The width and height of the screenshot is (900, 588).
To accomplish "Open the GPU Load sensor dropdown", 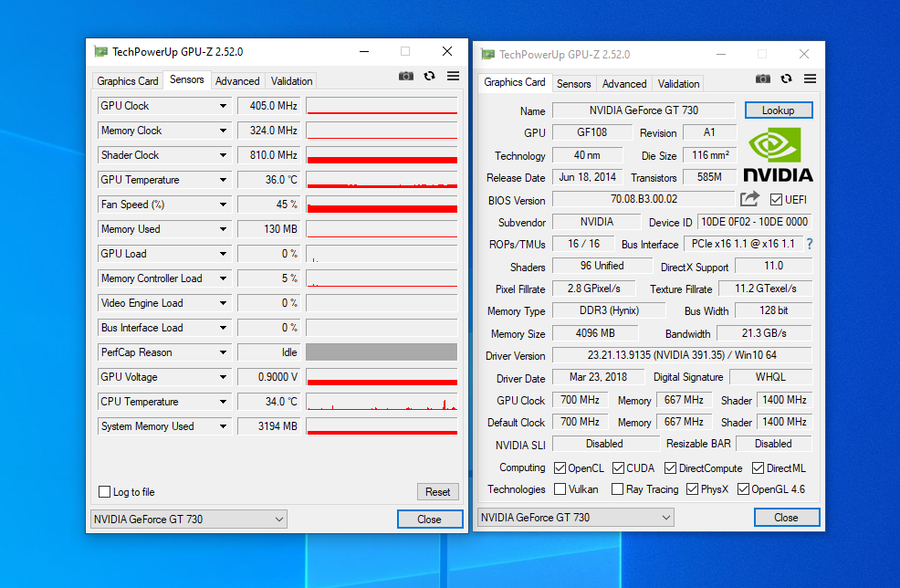I will click(223, 254).
